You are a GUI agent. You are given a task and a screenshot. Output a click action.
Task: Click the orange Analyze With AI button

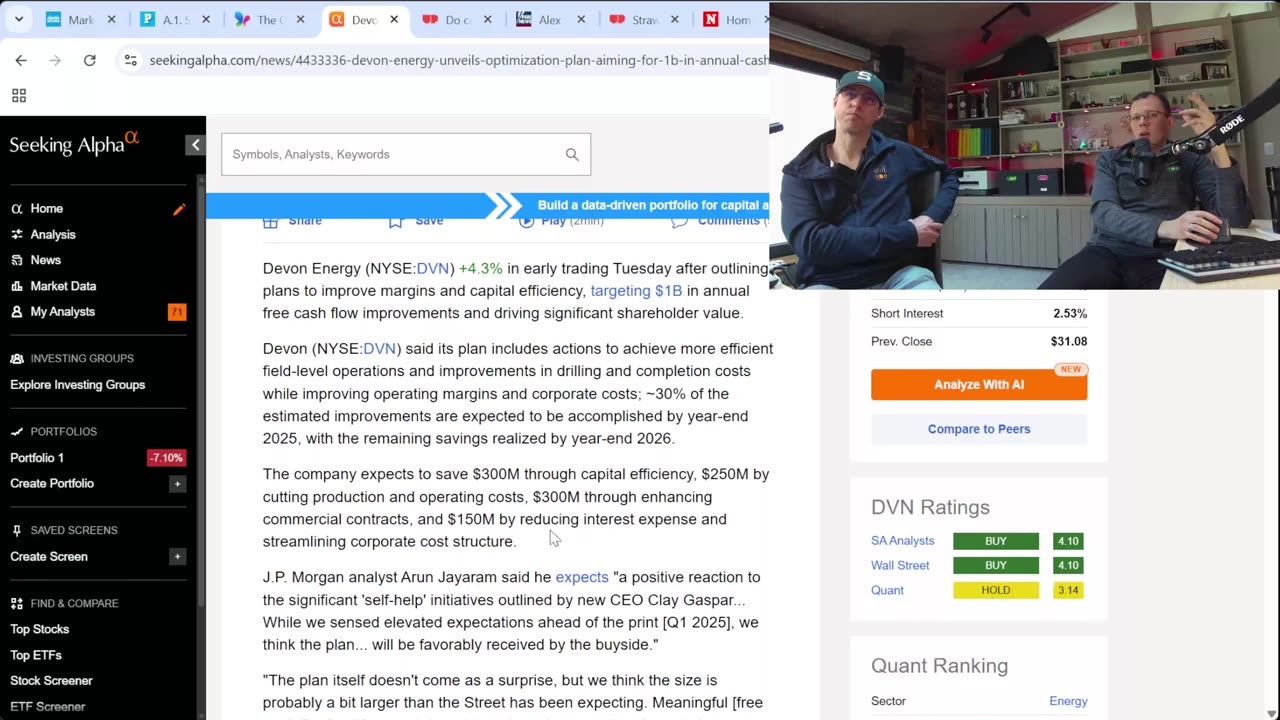tap(979, 385)
